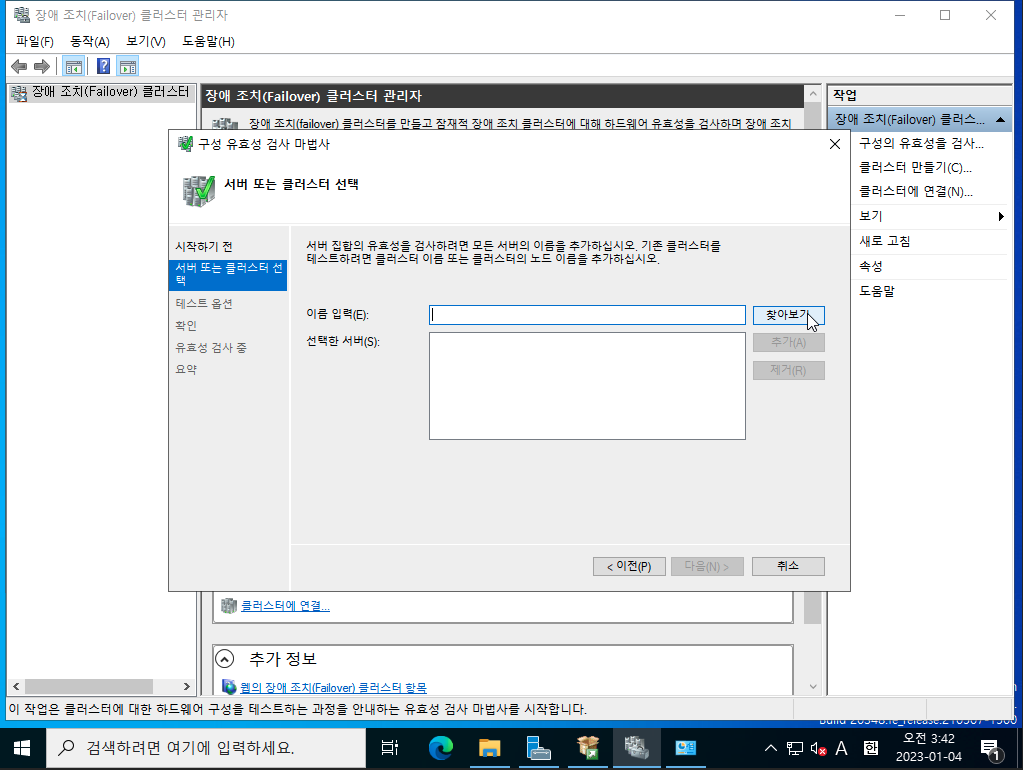Toggle the A input mode indicator
The height and width of the screenshot is (770, 1023).
point(842,748)
